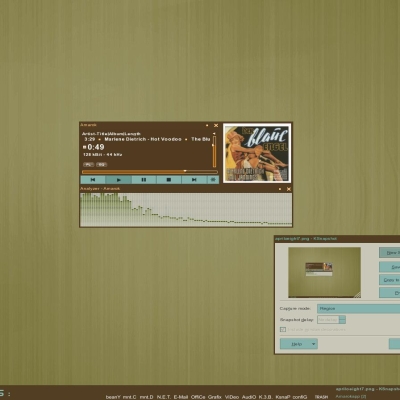
Task: Open the K.3.B. panel entry
Action: click(x=266, y=397)
